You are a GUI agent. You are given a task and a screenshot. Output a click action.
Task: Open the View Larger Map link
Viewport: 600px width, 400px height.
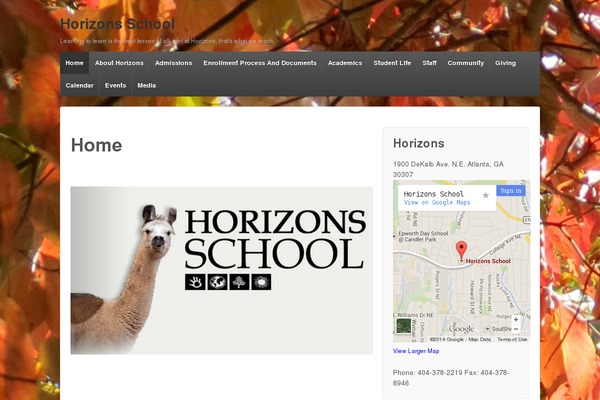pyautogui.click(x=416, y=351)
